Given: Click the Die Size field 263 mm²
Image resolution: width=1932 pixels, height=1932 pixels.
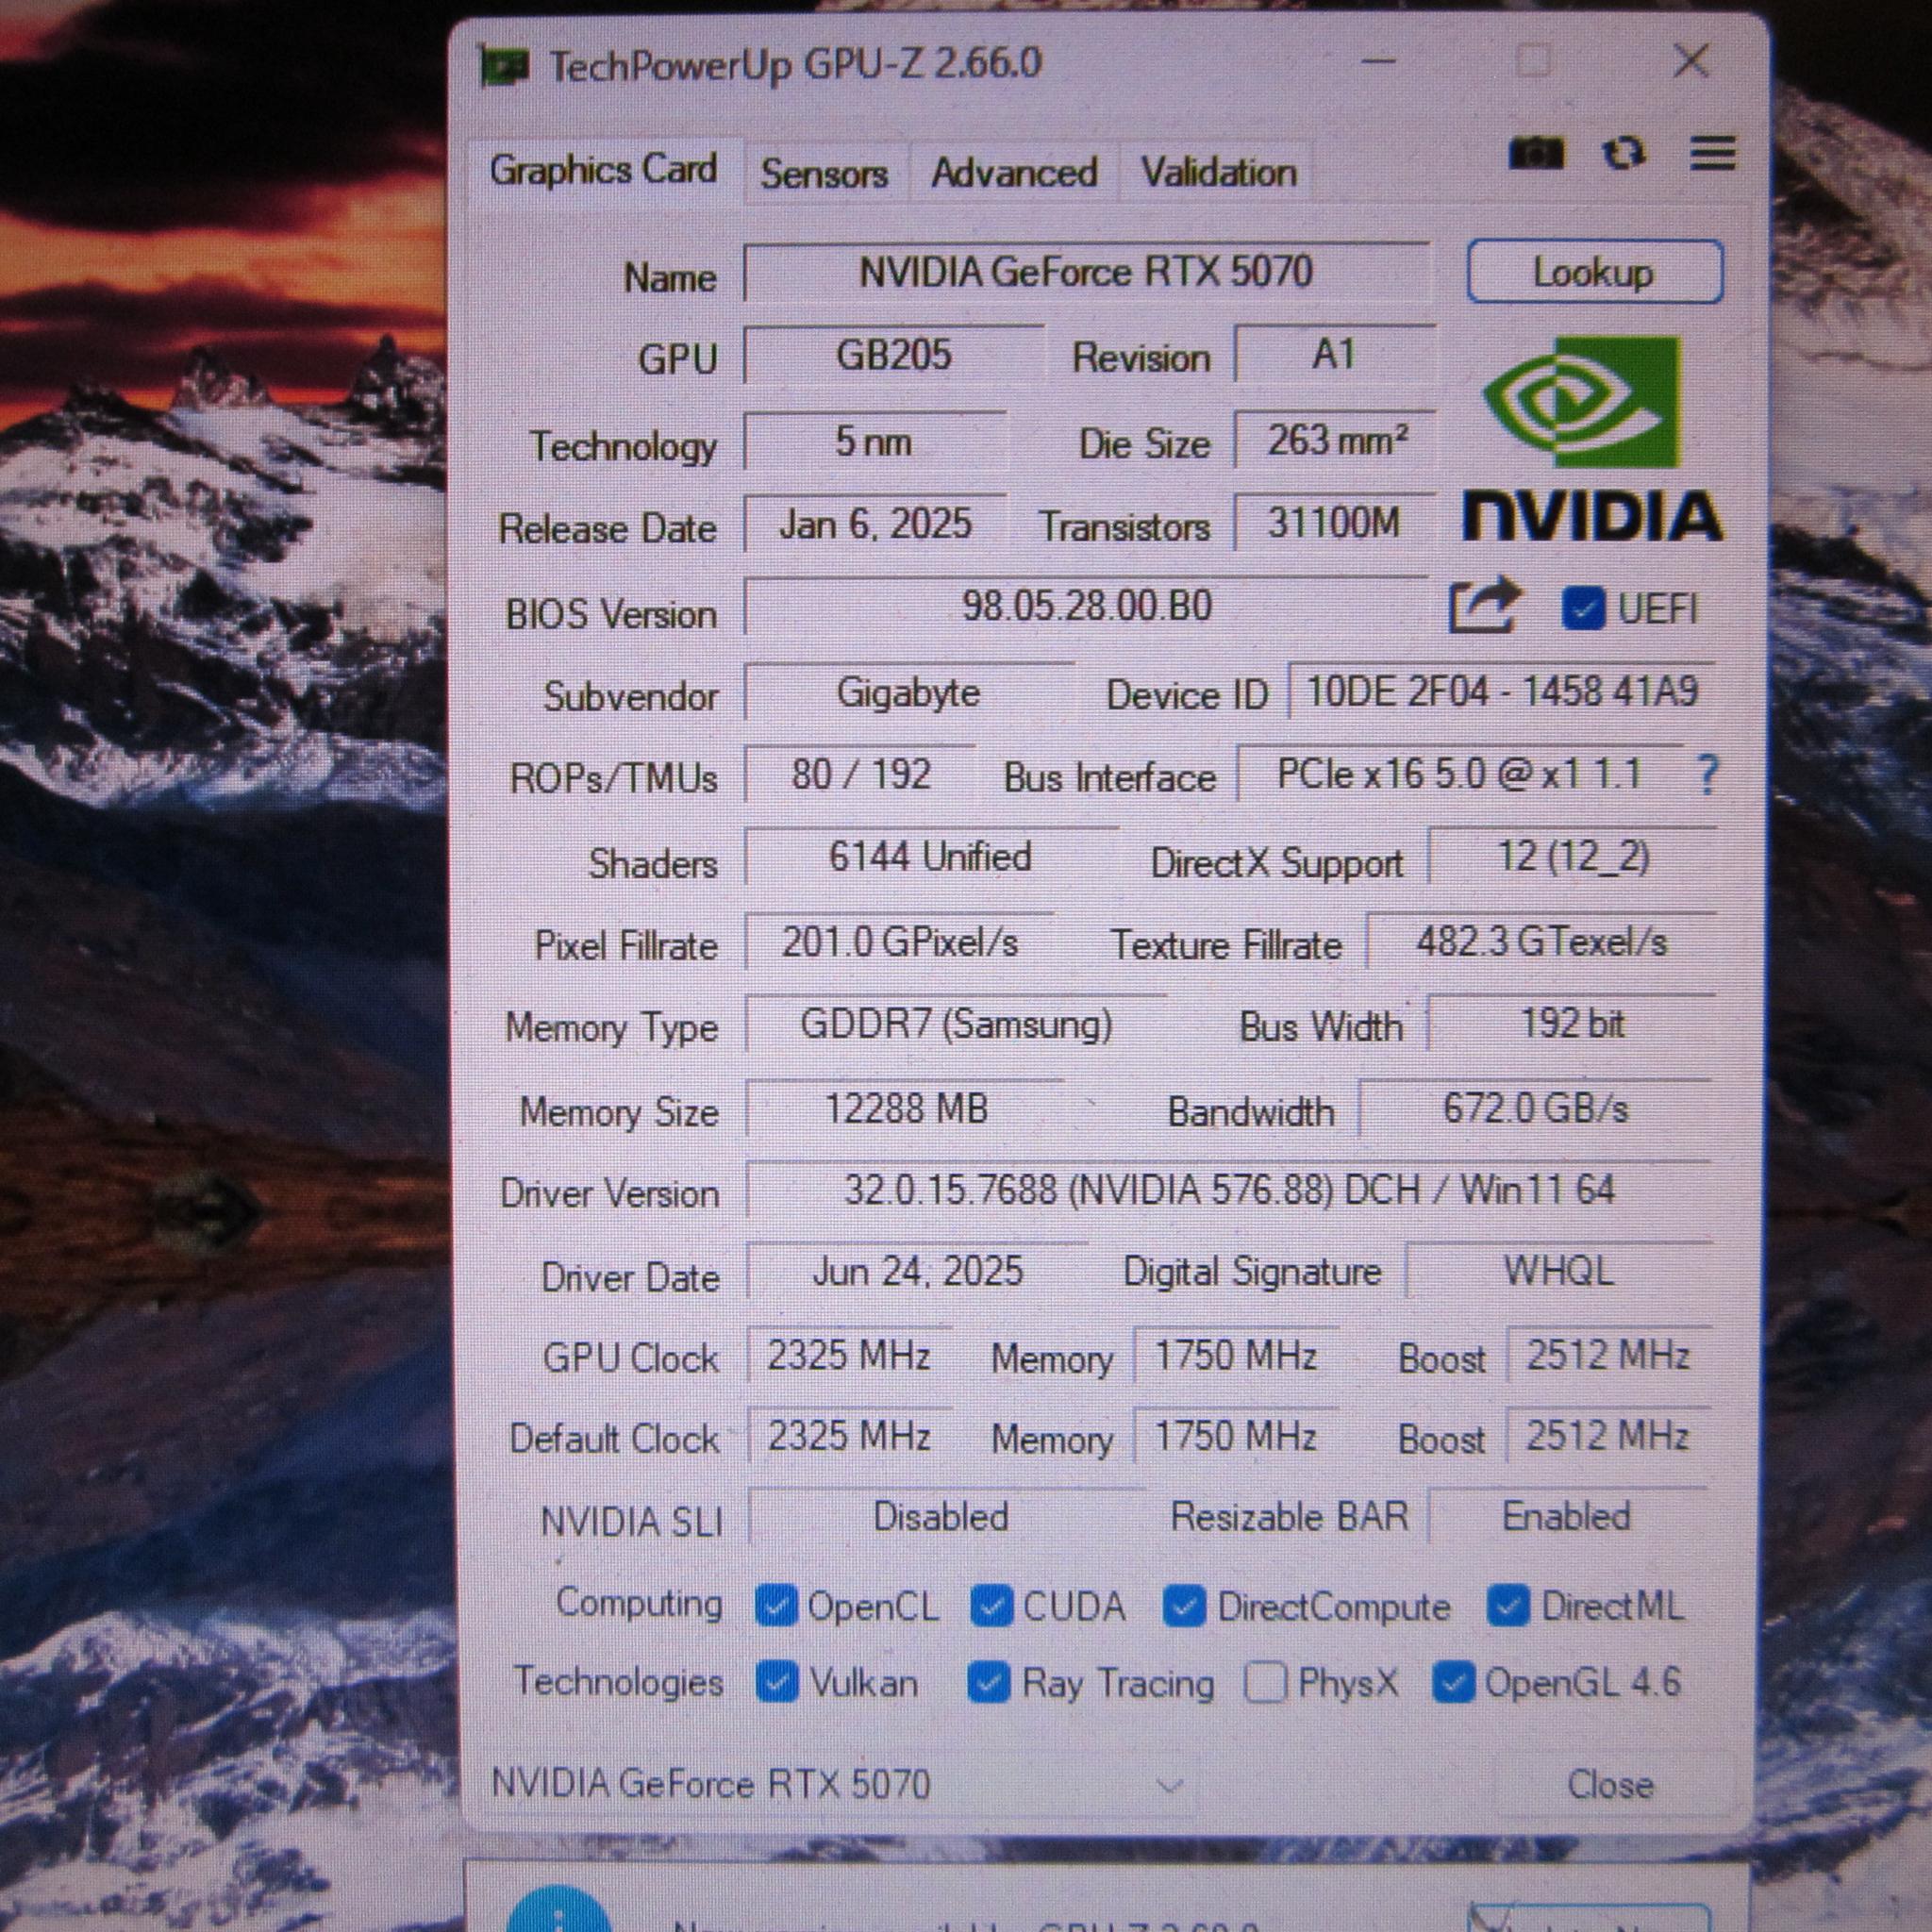Looking at the screenshot, I should pos(1335,440).
